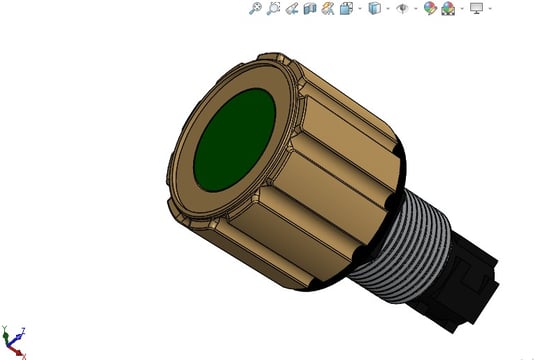Image resolution: width=536 pixels, height=360 pixels.
Task: Click the Display Style cube icon
Action: pyautogui.click(x=375, y=8)
